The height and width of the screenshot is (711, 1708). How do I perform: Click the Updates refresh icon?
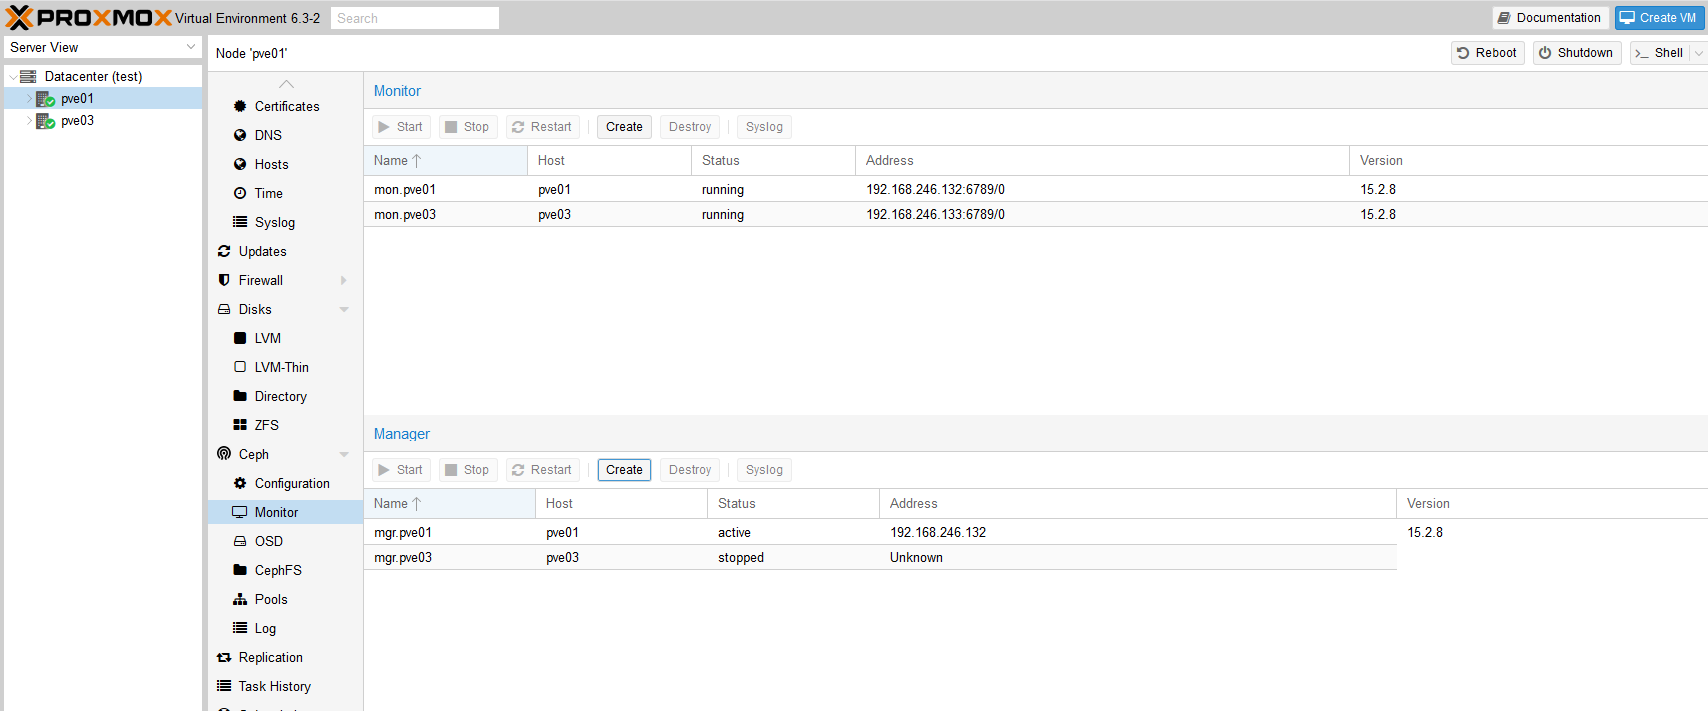coord(224,251)
